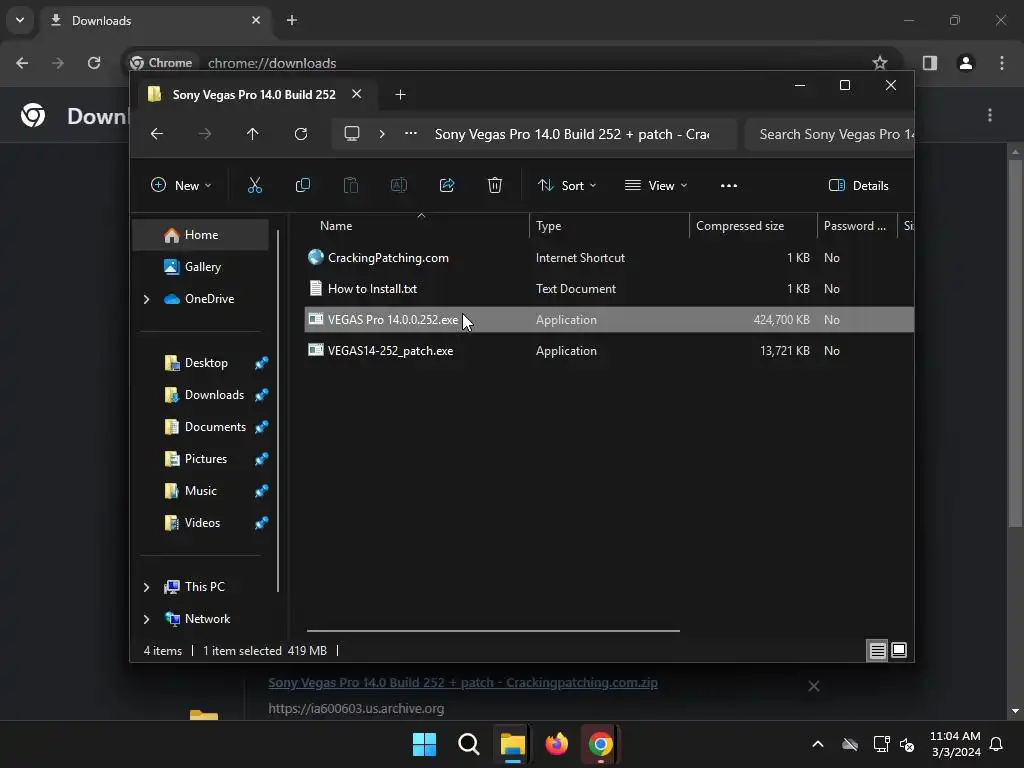Open a new Chrome tab
The height and width of the screenshot is (768, 1024).
[x=292, y=20]
